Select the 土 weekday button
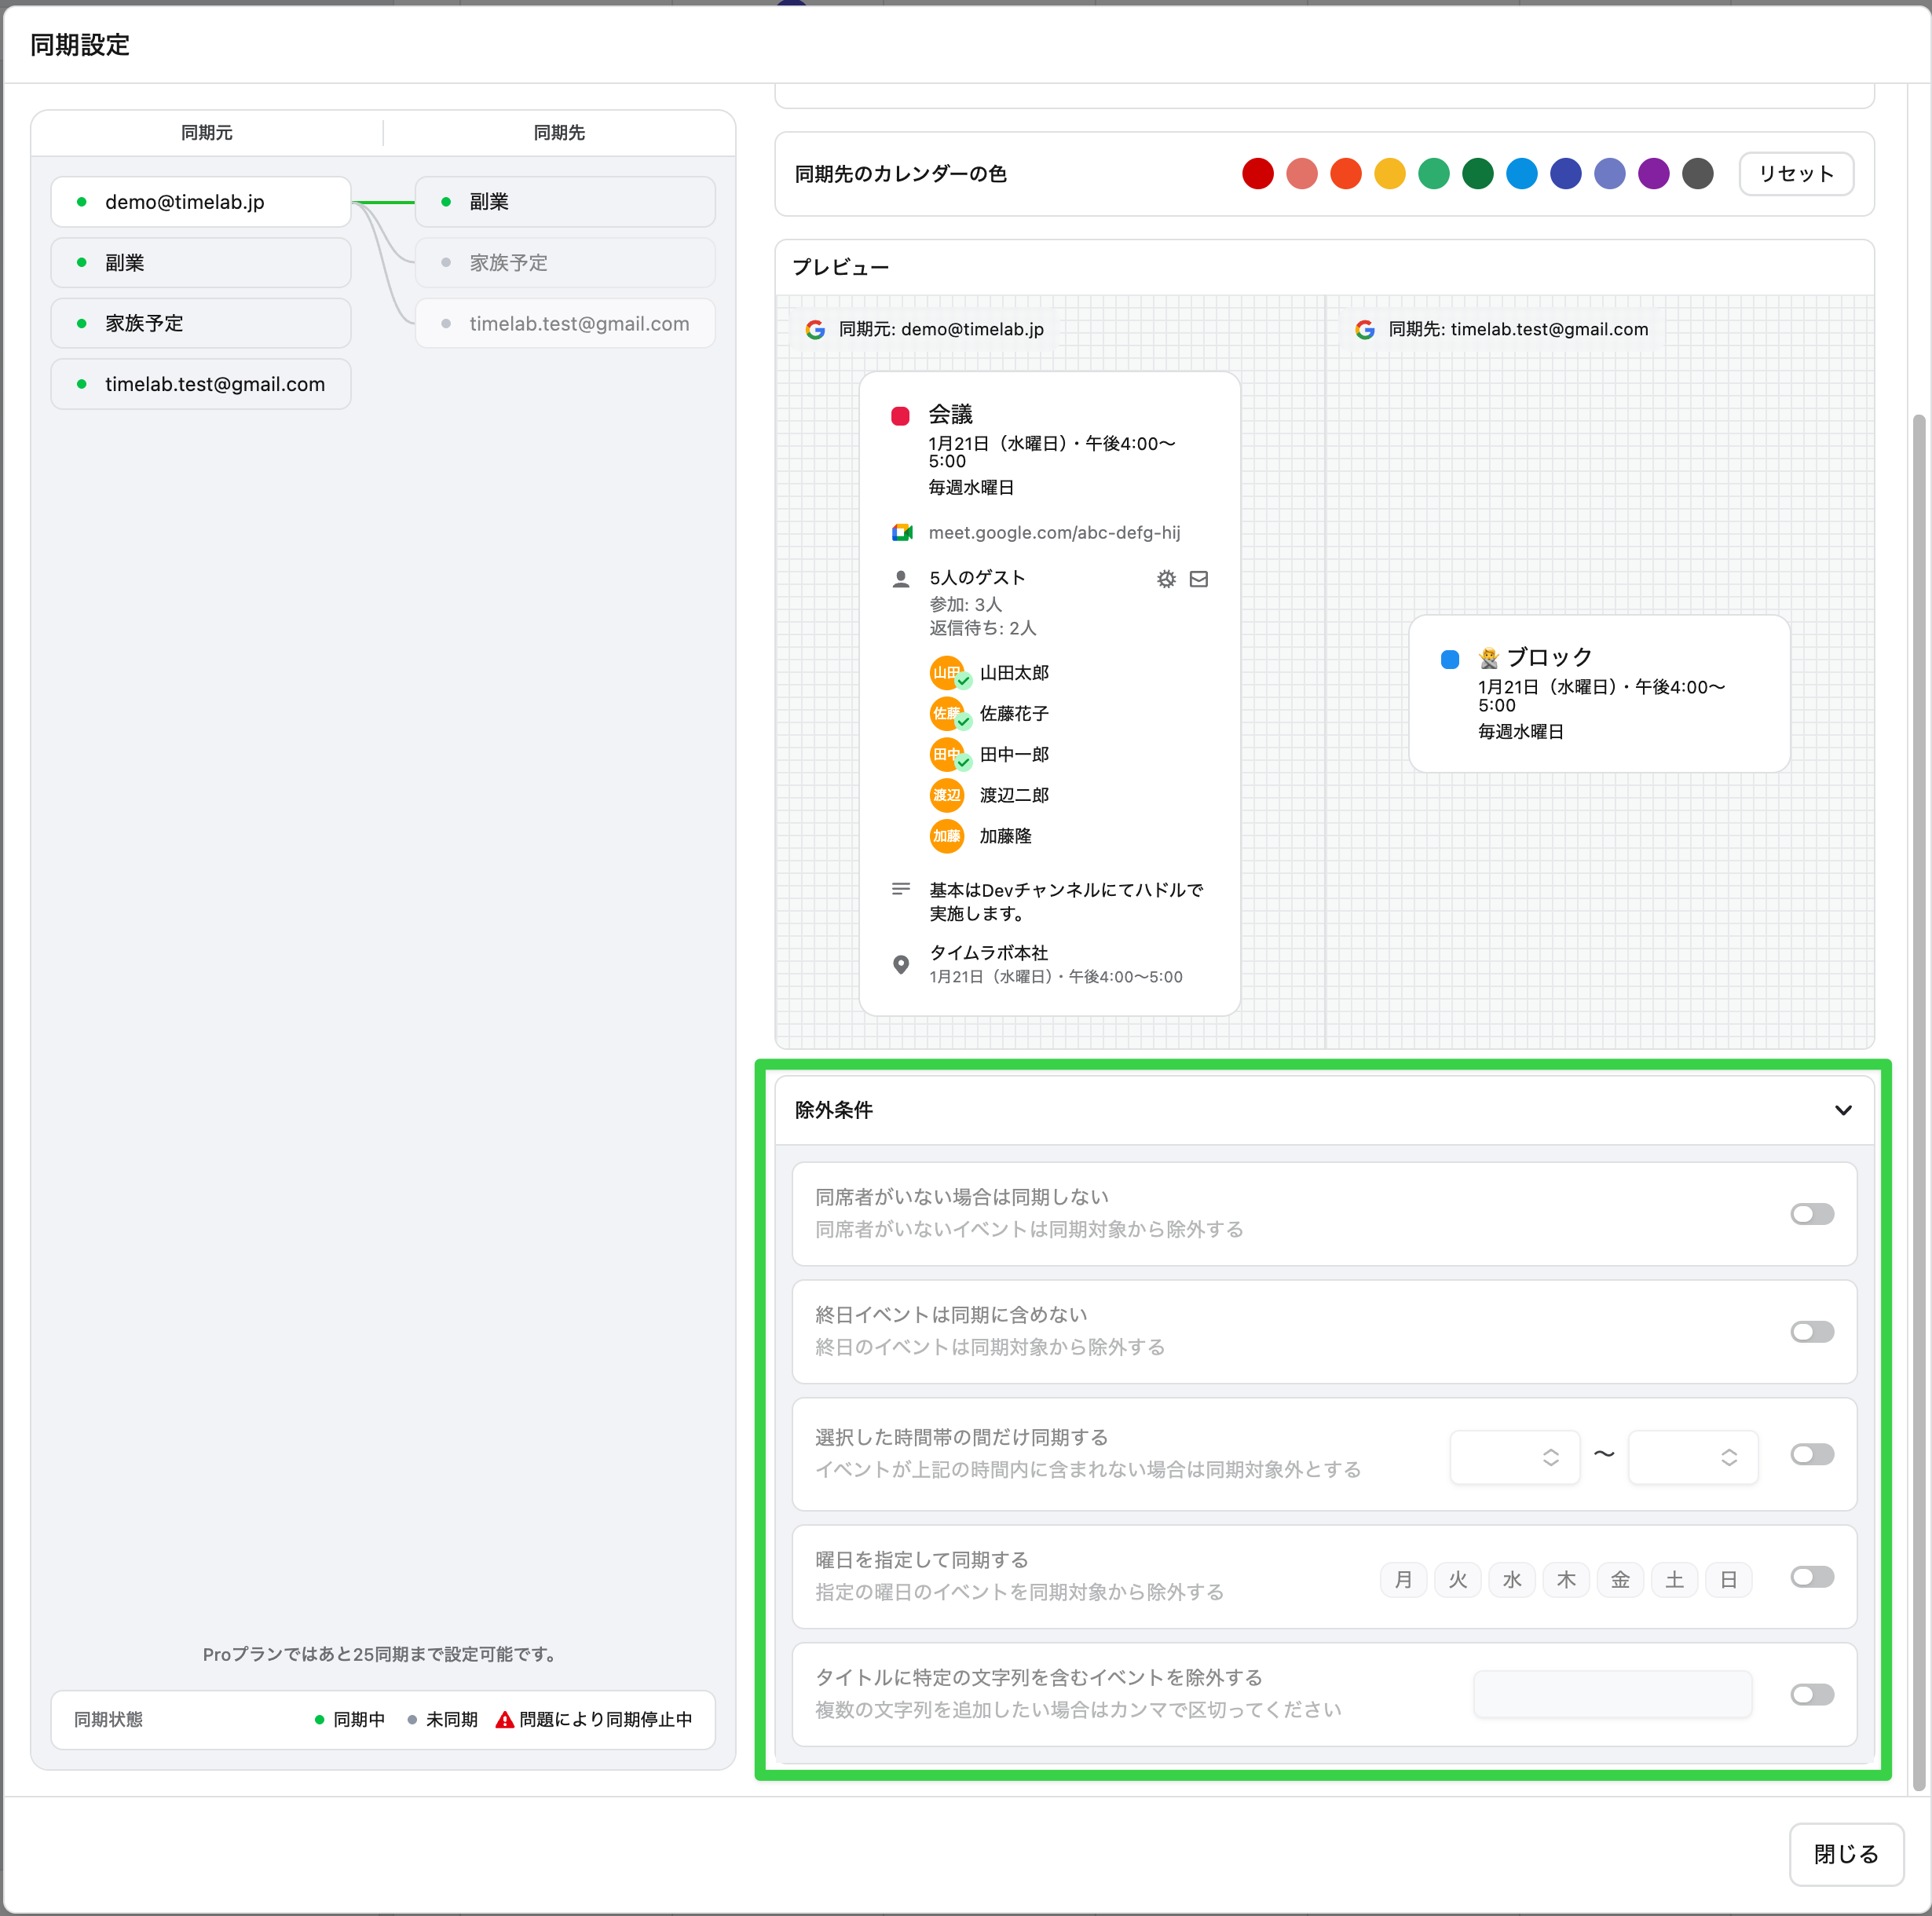The width and height of the screenshot is (1932, 1916). tap(1674, 1580)
